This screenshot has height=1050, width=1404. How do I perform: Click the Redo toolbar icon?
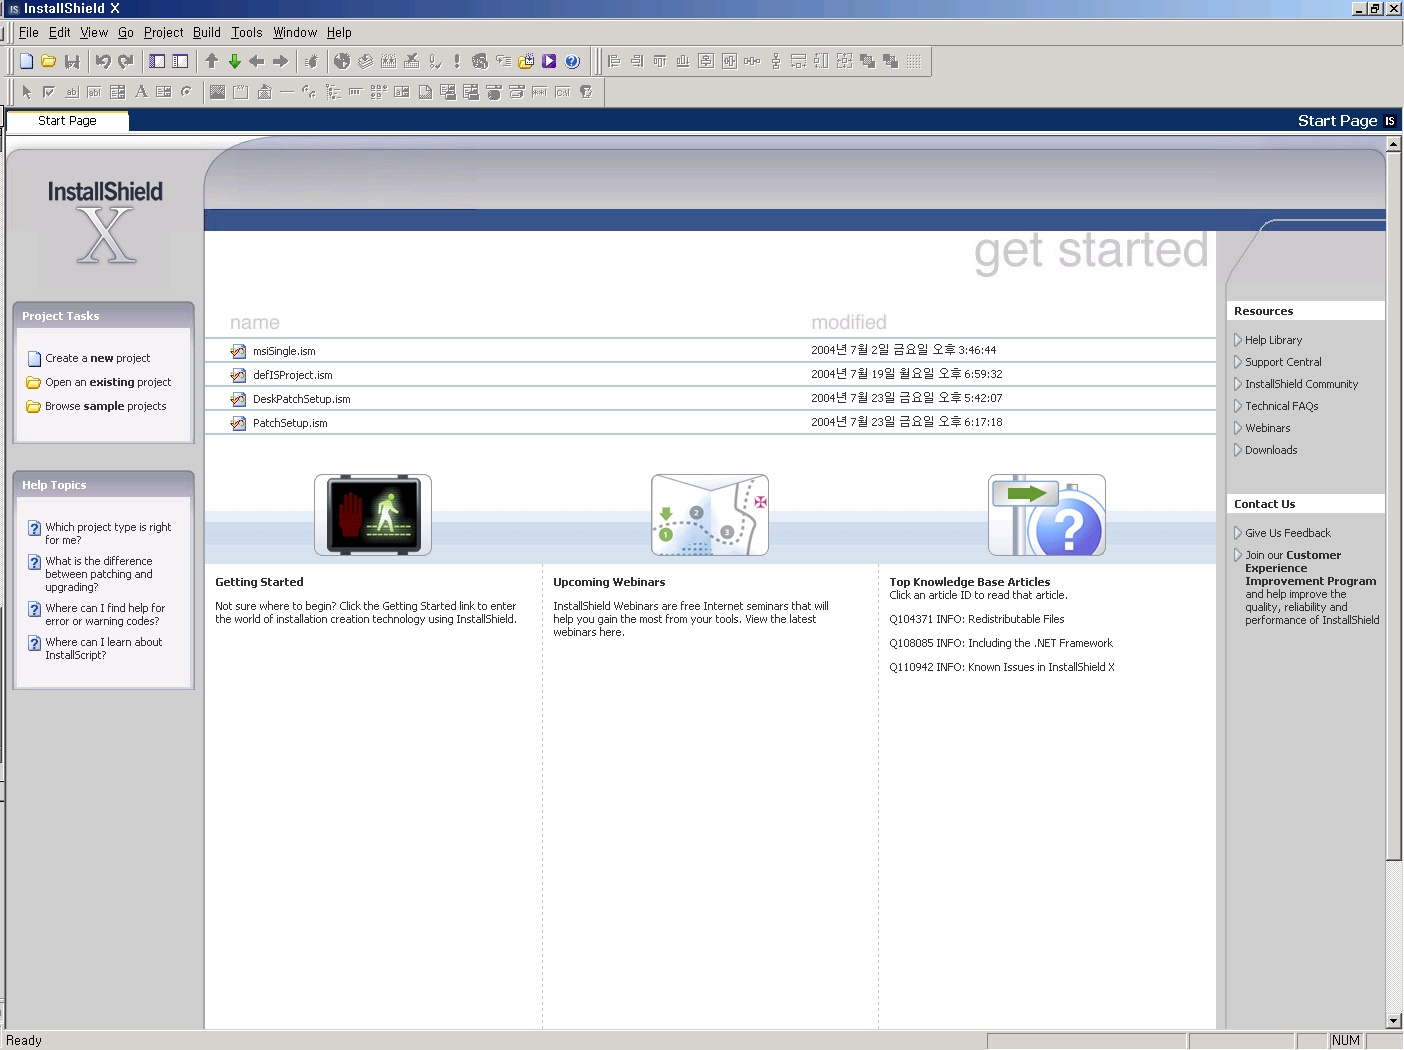tap(126, 61)
